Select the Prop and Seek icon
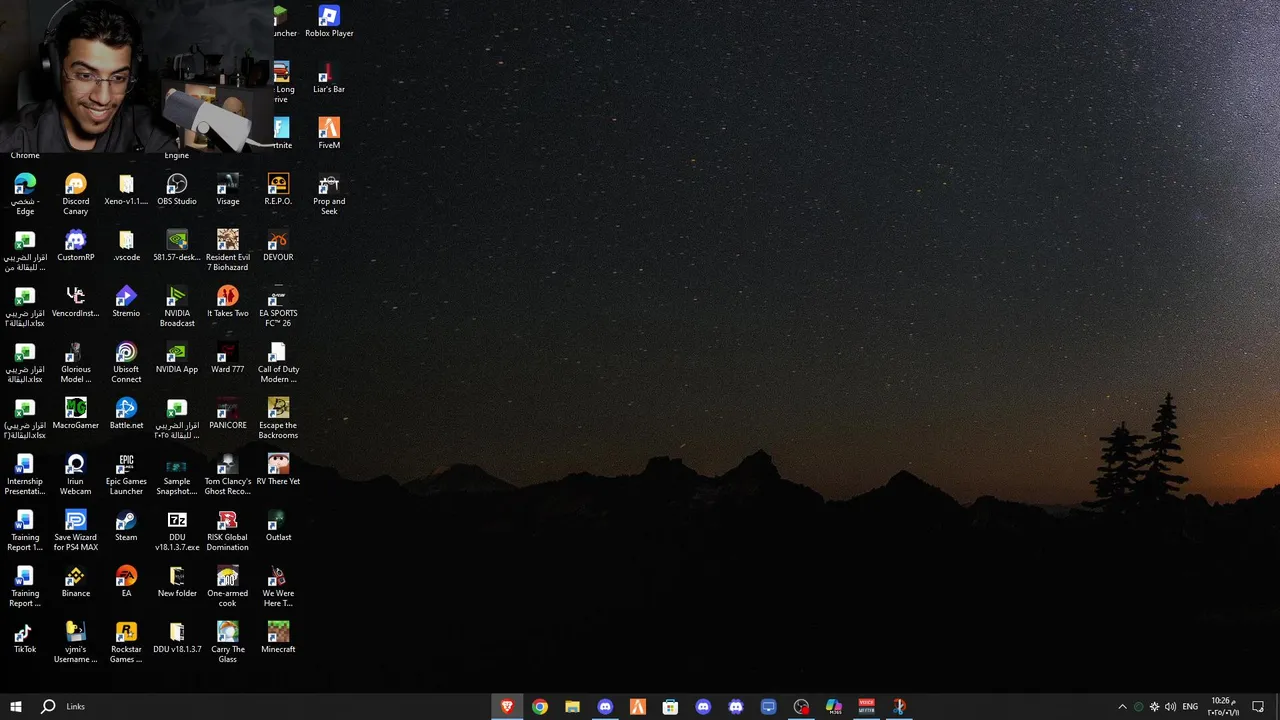The width and height of the screenshot is (1280, 720). pyautogui.click(x=329, y=195)
